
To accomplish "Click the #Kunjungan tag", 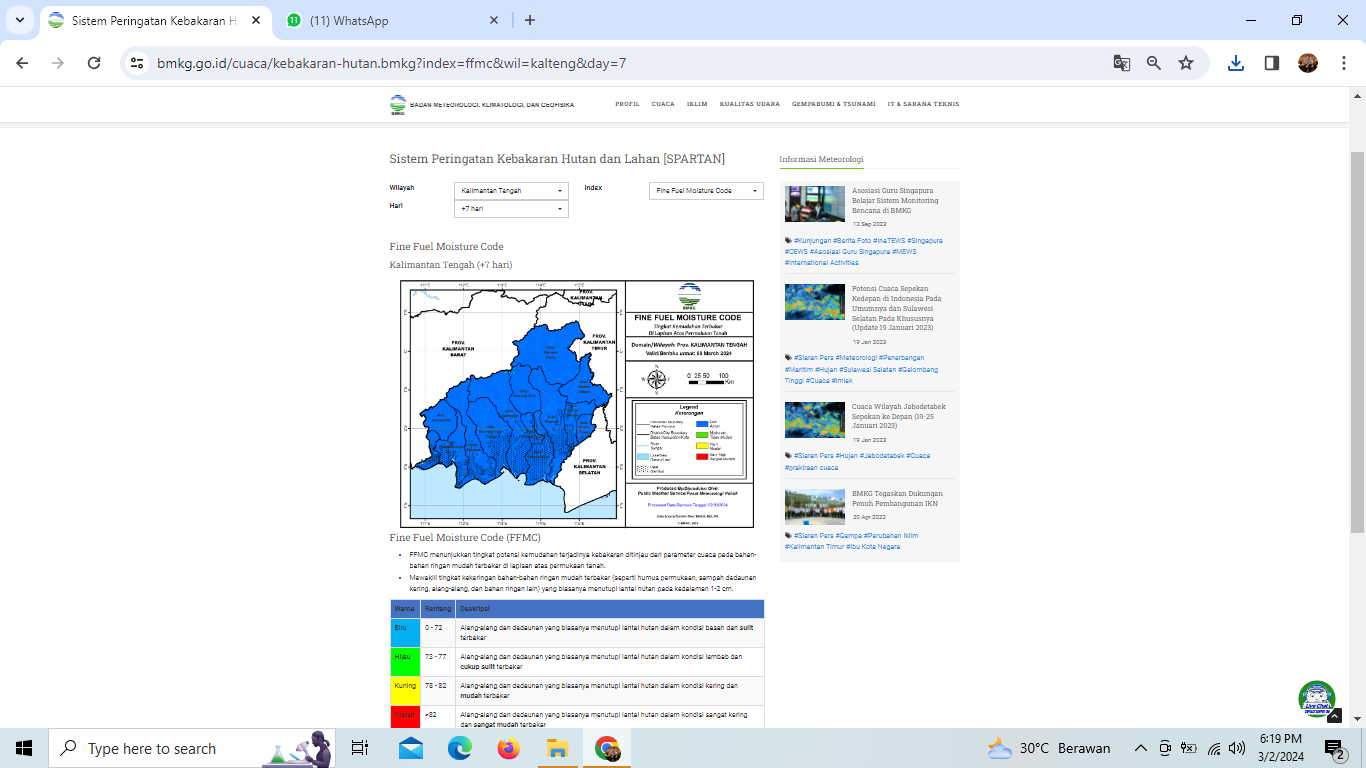I will tap(812, 240).
